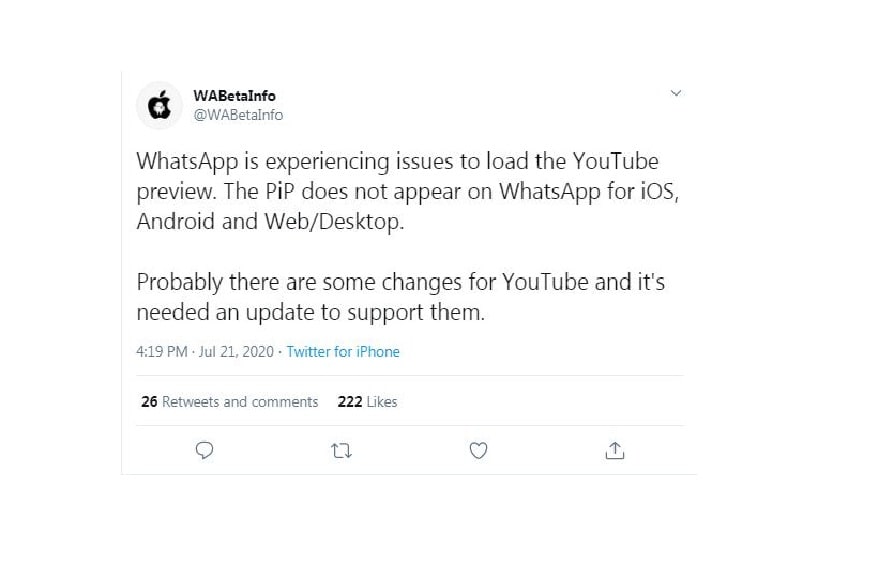Show the Likes list label
This screenshot has height=583, width=875.
[x=382, y=402]
